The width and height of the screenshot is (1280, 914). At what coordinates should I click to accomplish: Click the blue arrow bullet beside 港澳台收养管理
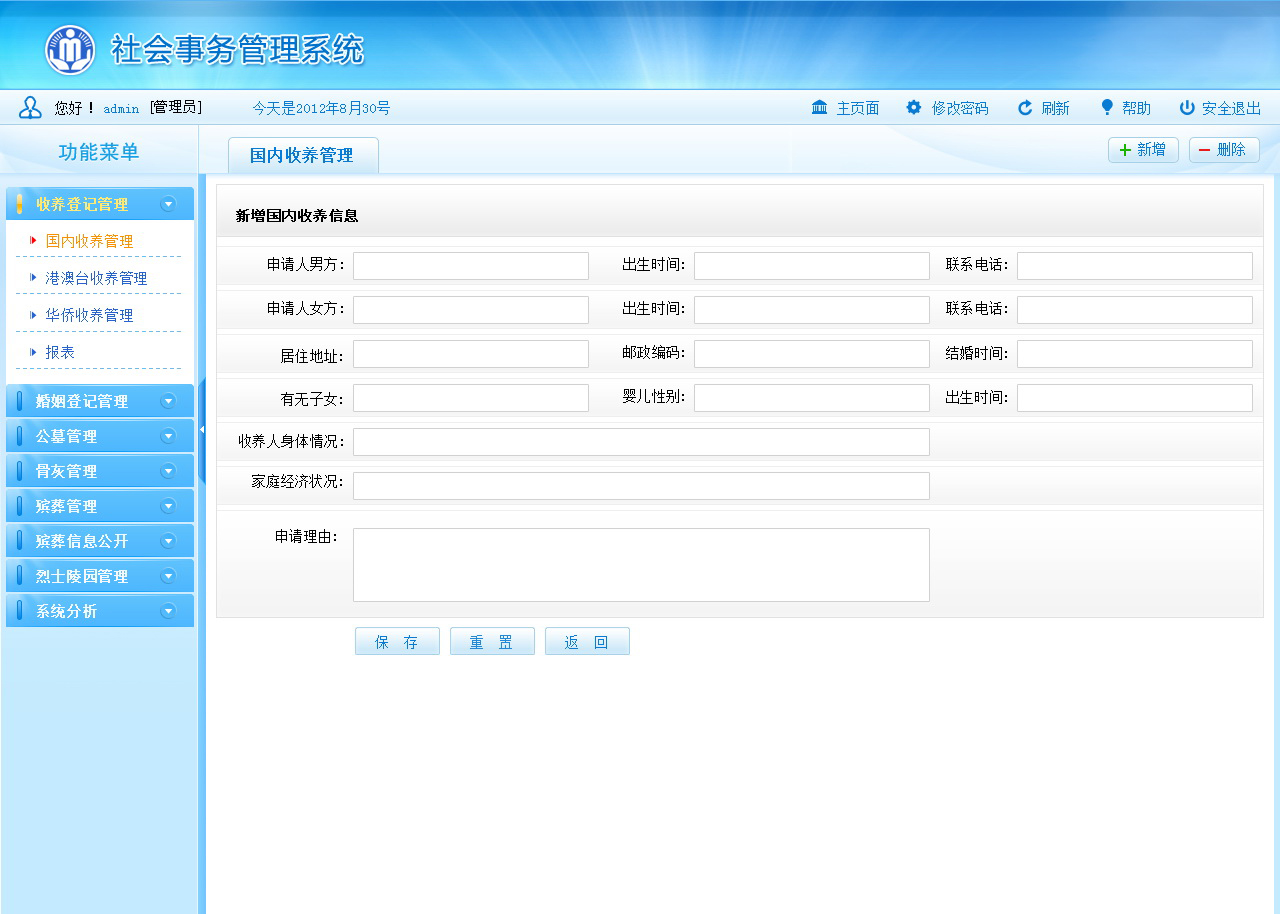[33, 278]
